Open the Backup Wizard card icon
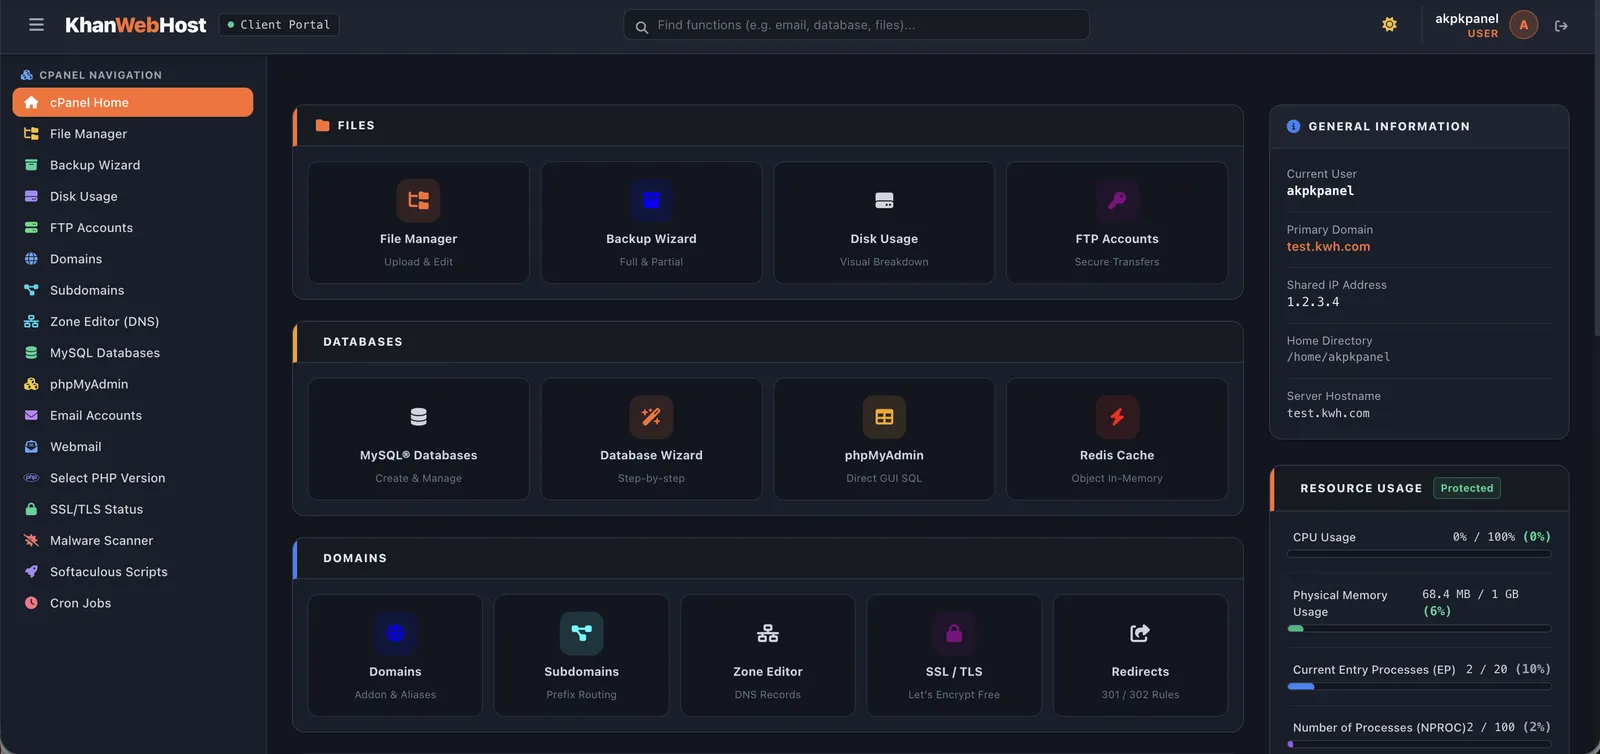 (x=651, y=200)
